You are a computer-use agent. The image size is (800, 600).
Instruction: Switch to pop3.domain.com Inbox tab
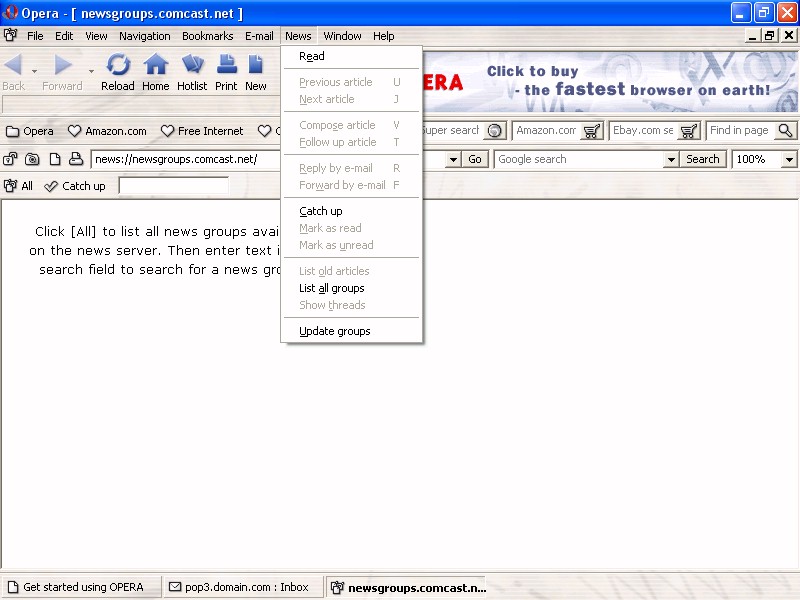tap(243, 587)
